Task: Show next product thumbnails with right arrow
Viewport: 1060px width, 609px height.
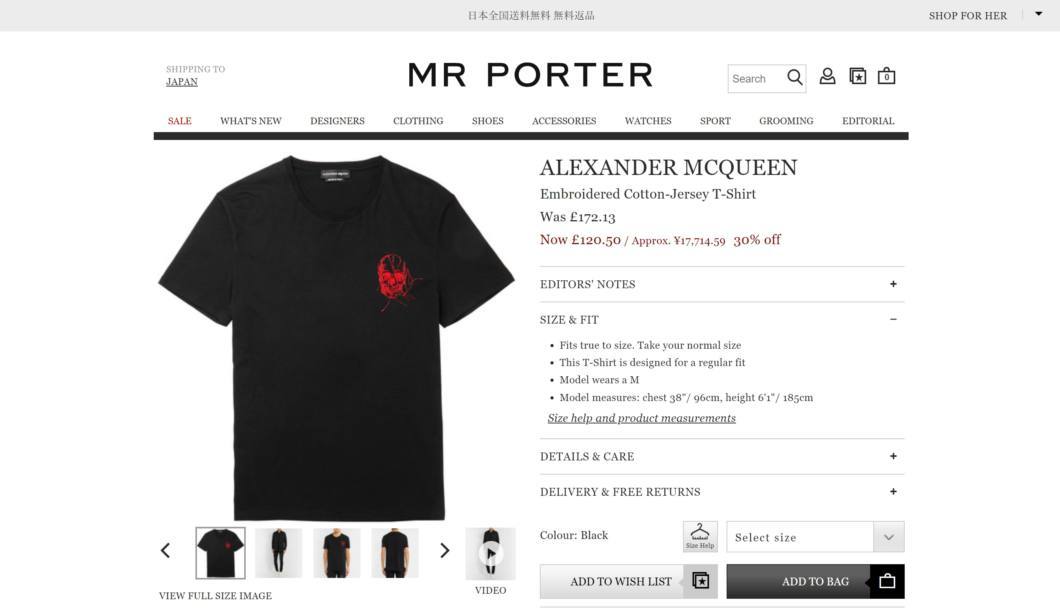Action: [x=444, y=550]
